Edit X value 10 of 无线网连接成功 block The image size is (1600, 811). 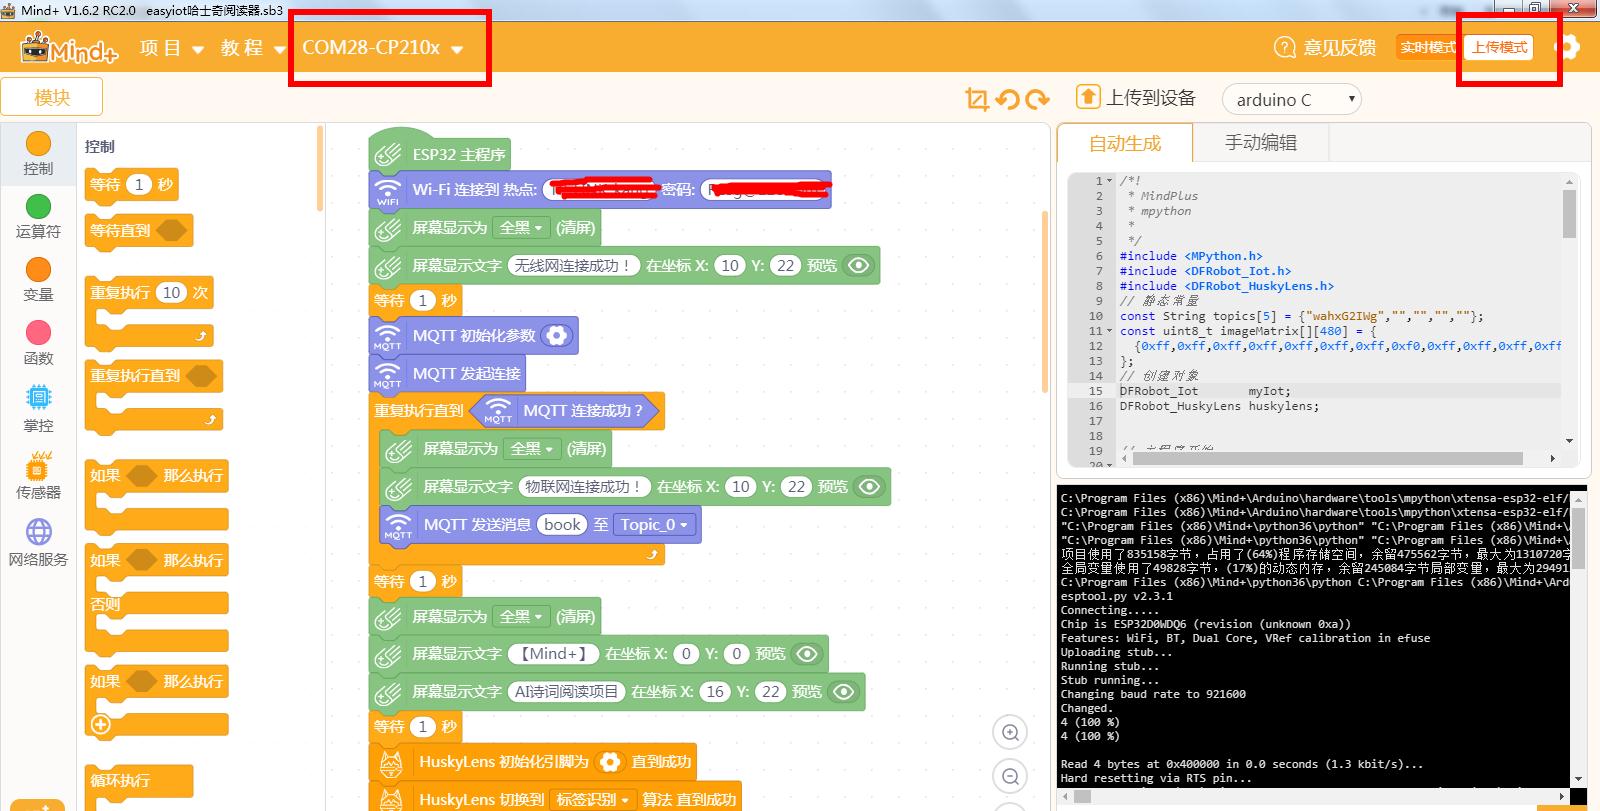[730, 266]
